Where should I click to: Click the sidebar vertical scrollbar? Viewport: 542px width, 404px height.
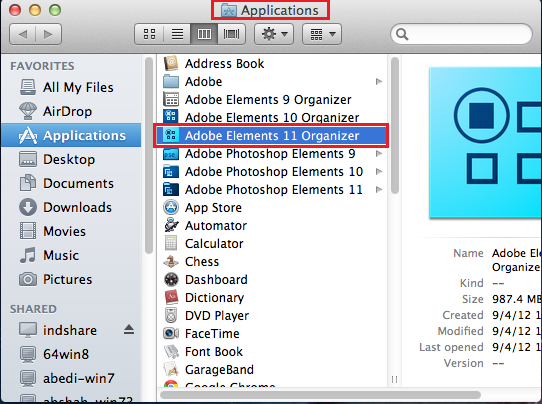tap(149, 156)
